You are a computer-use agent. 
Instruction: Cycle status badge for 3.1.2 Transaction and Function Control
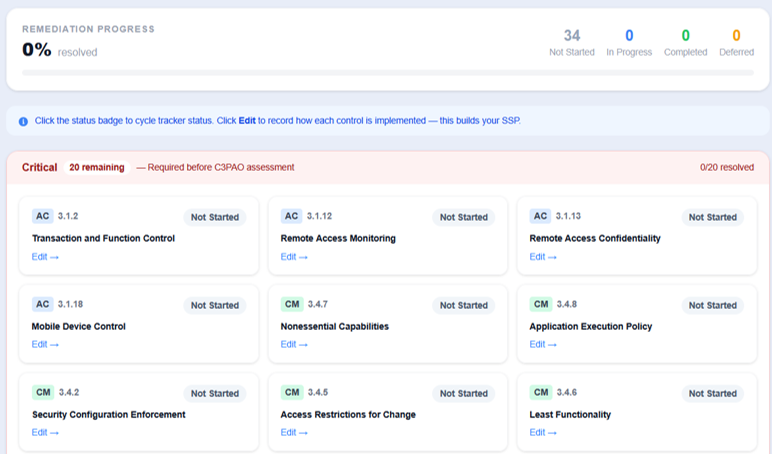coord(215,217)
